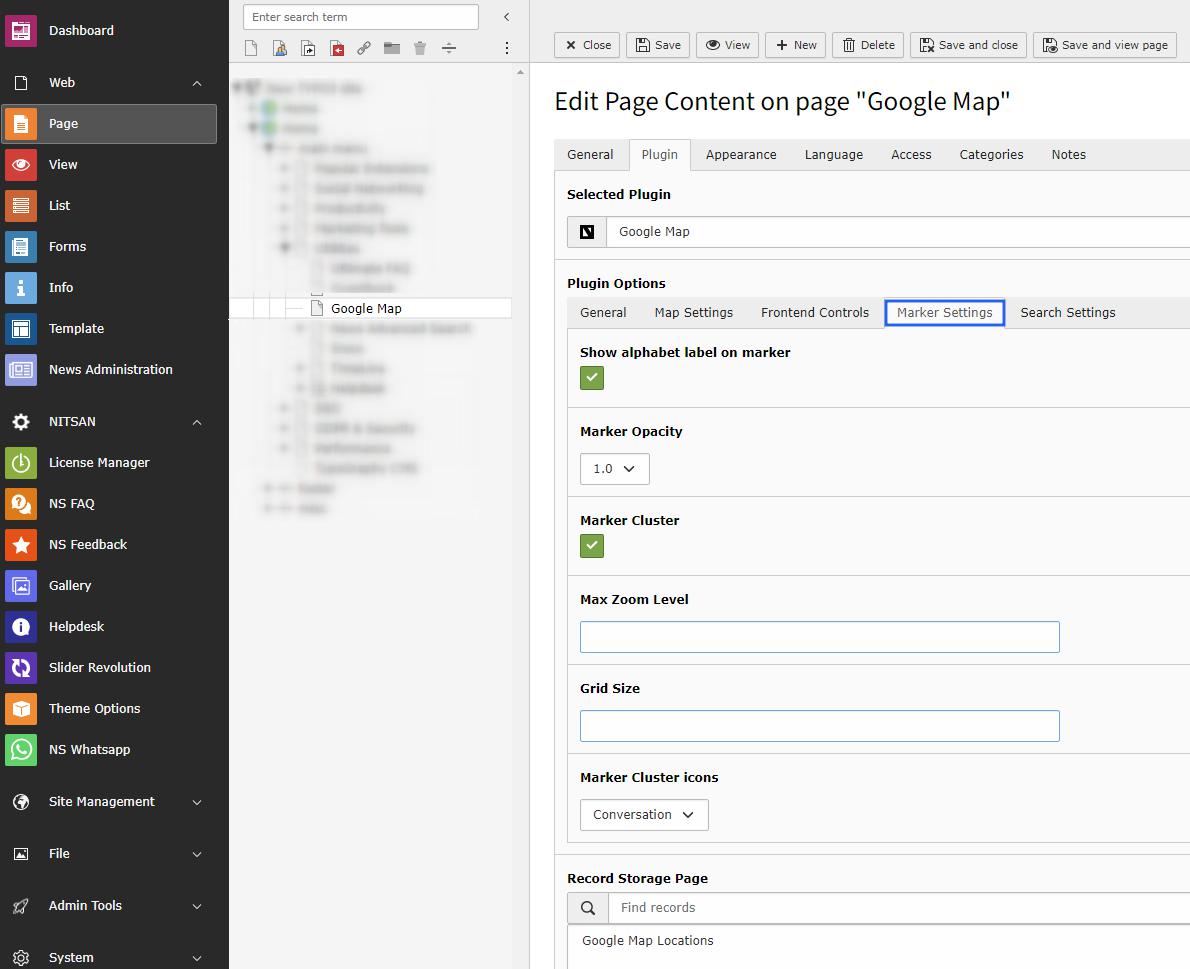This screenshot has height=969, width=1190.
Task: Open the Slider Revolution module icon
Action: tap(20, 668)
